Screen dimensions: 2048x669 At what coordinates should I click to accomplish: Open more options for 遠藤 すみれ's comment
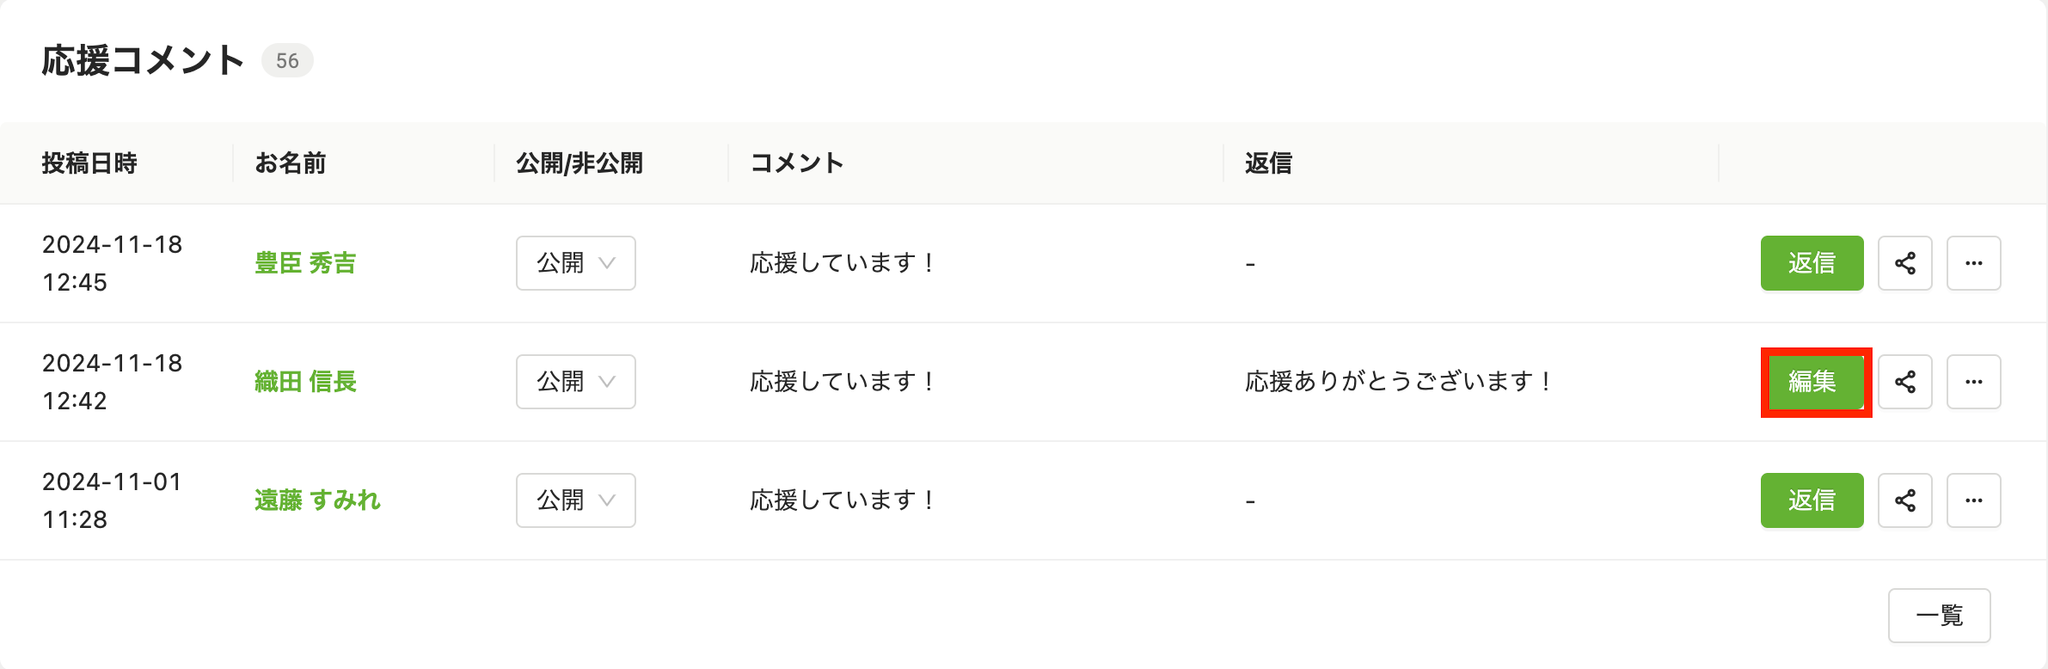pos(1973,500)
